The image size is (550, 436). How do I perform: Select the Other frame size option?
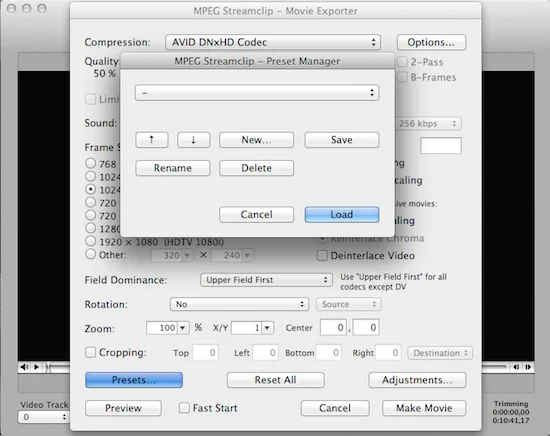(90, 254)
